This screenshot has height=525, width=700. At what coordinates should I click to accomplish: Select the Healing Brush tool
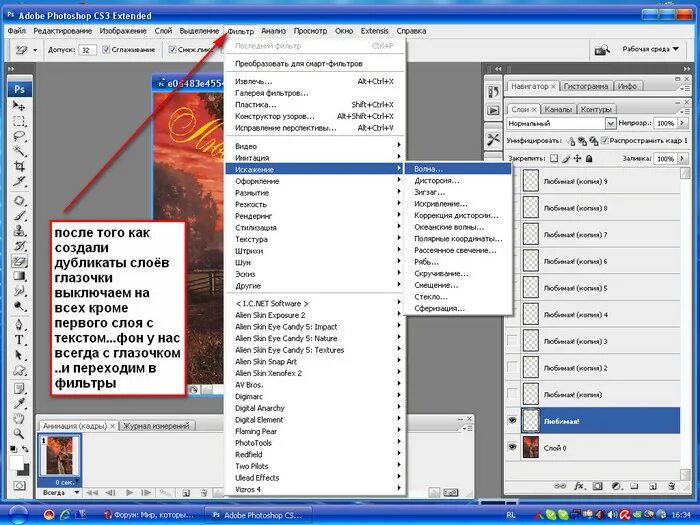click(x=19, y=200)
